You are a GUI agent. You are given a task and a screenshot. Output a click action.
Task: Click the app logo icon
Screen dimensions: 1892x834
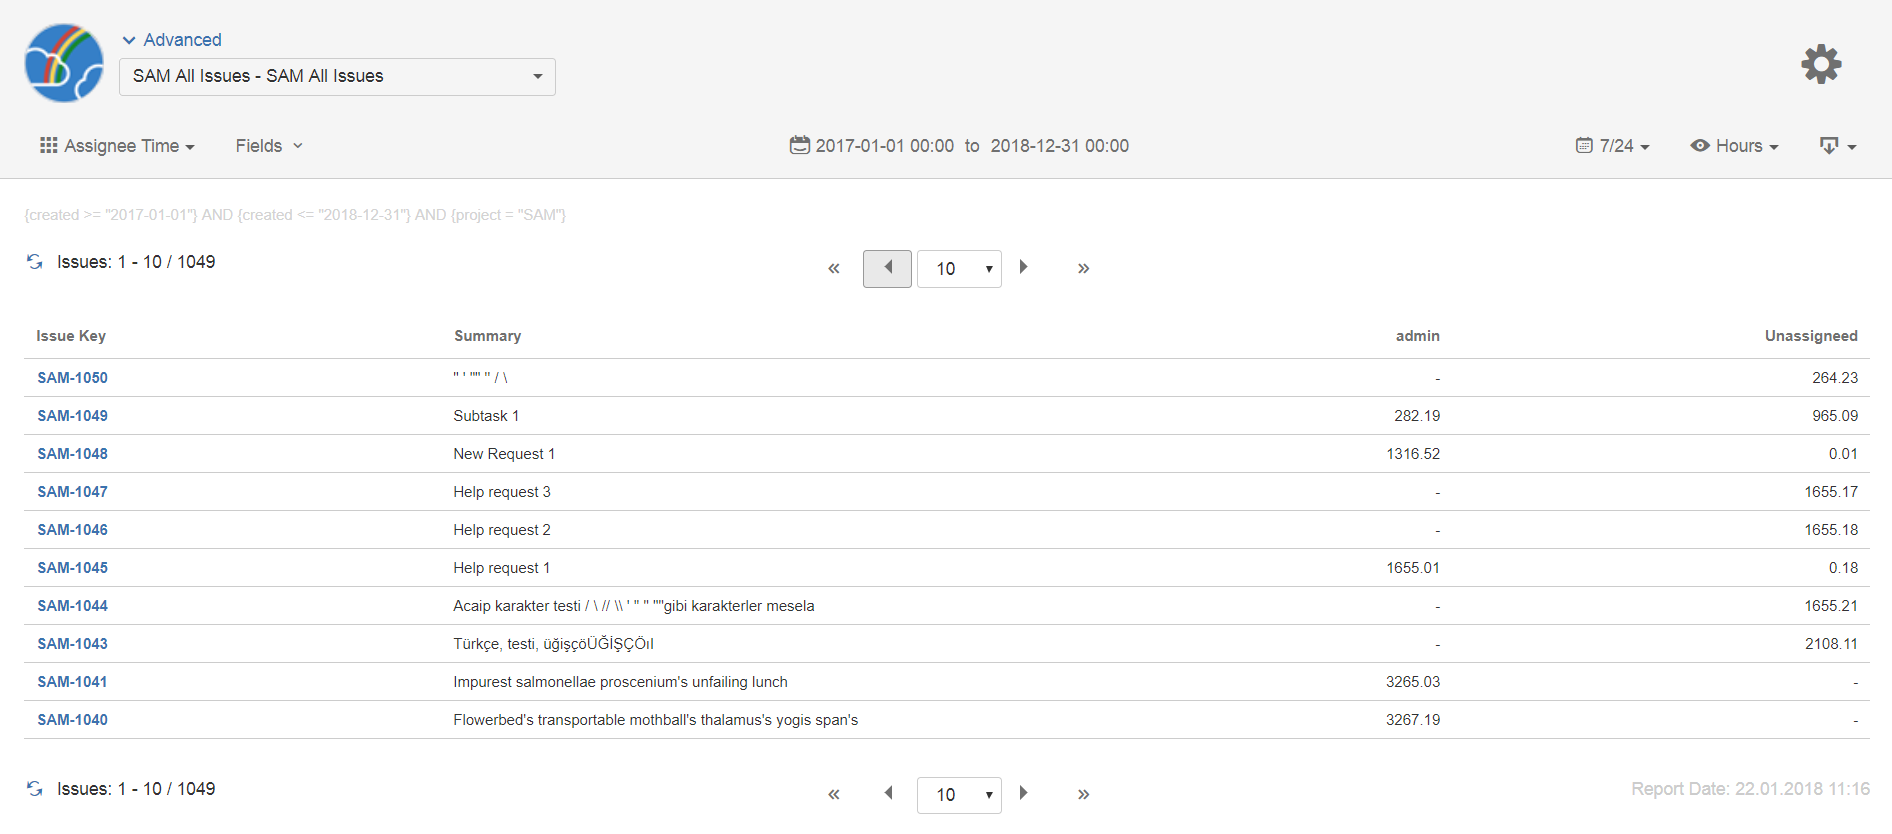tap(64, 63)
